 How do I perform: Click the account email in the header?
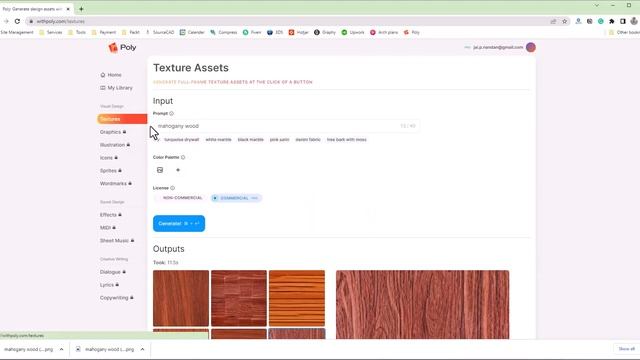(x=498, y=47)
